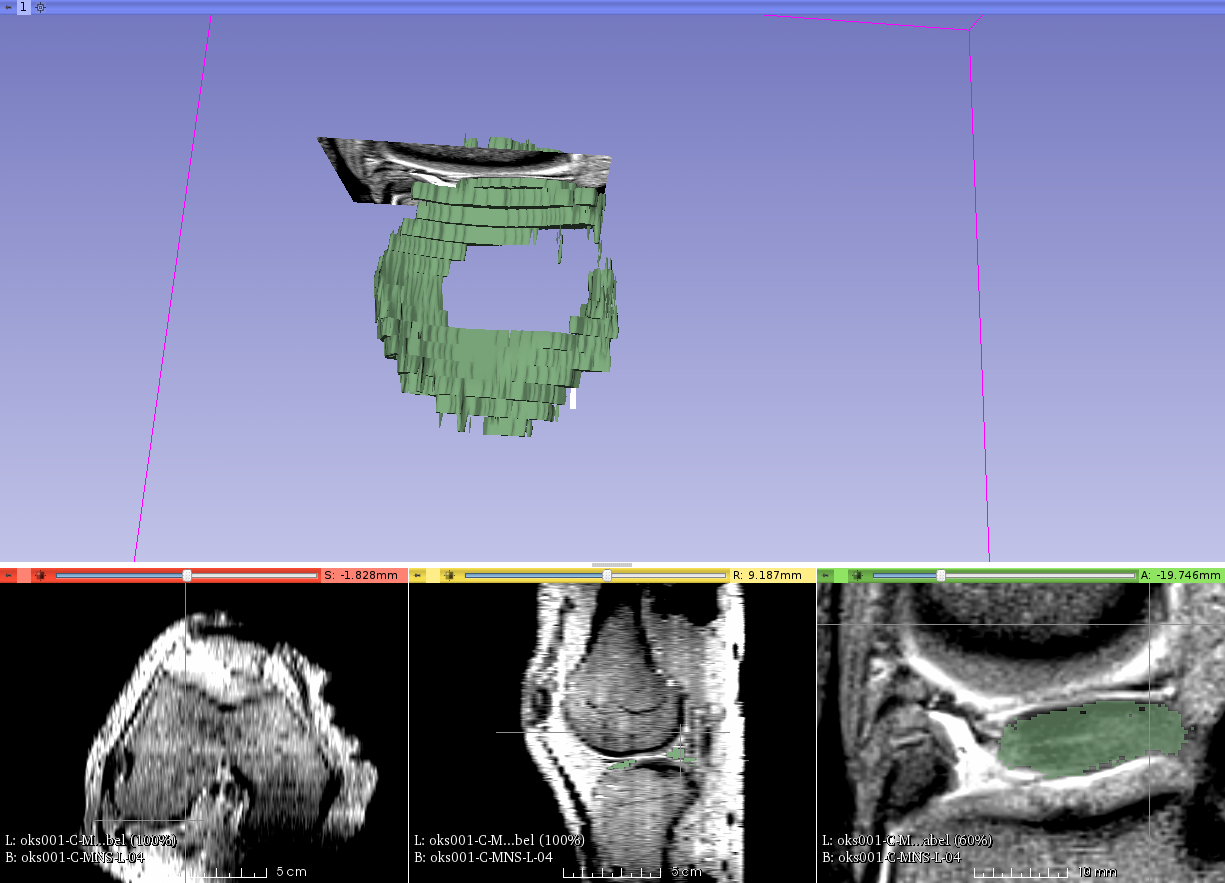Click the red slice offset slider handle
Image resolution: width=1225 pixels, height=883 pixels.
(187, 576)
